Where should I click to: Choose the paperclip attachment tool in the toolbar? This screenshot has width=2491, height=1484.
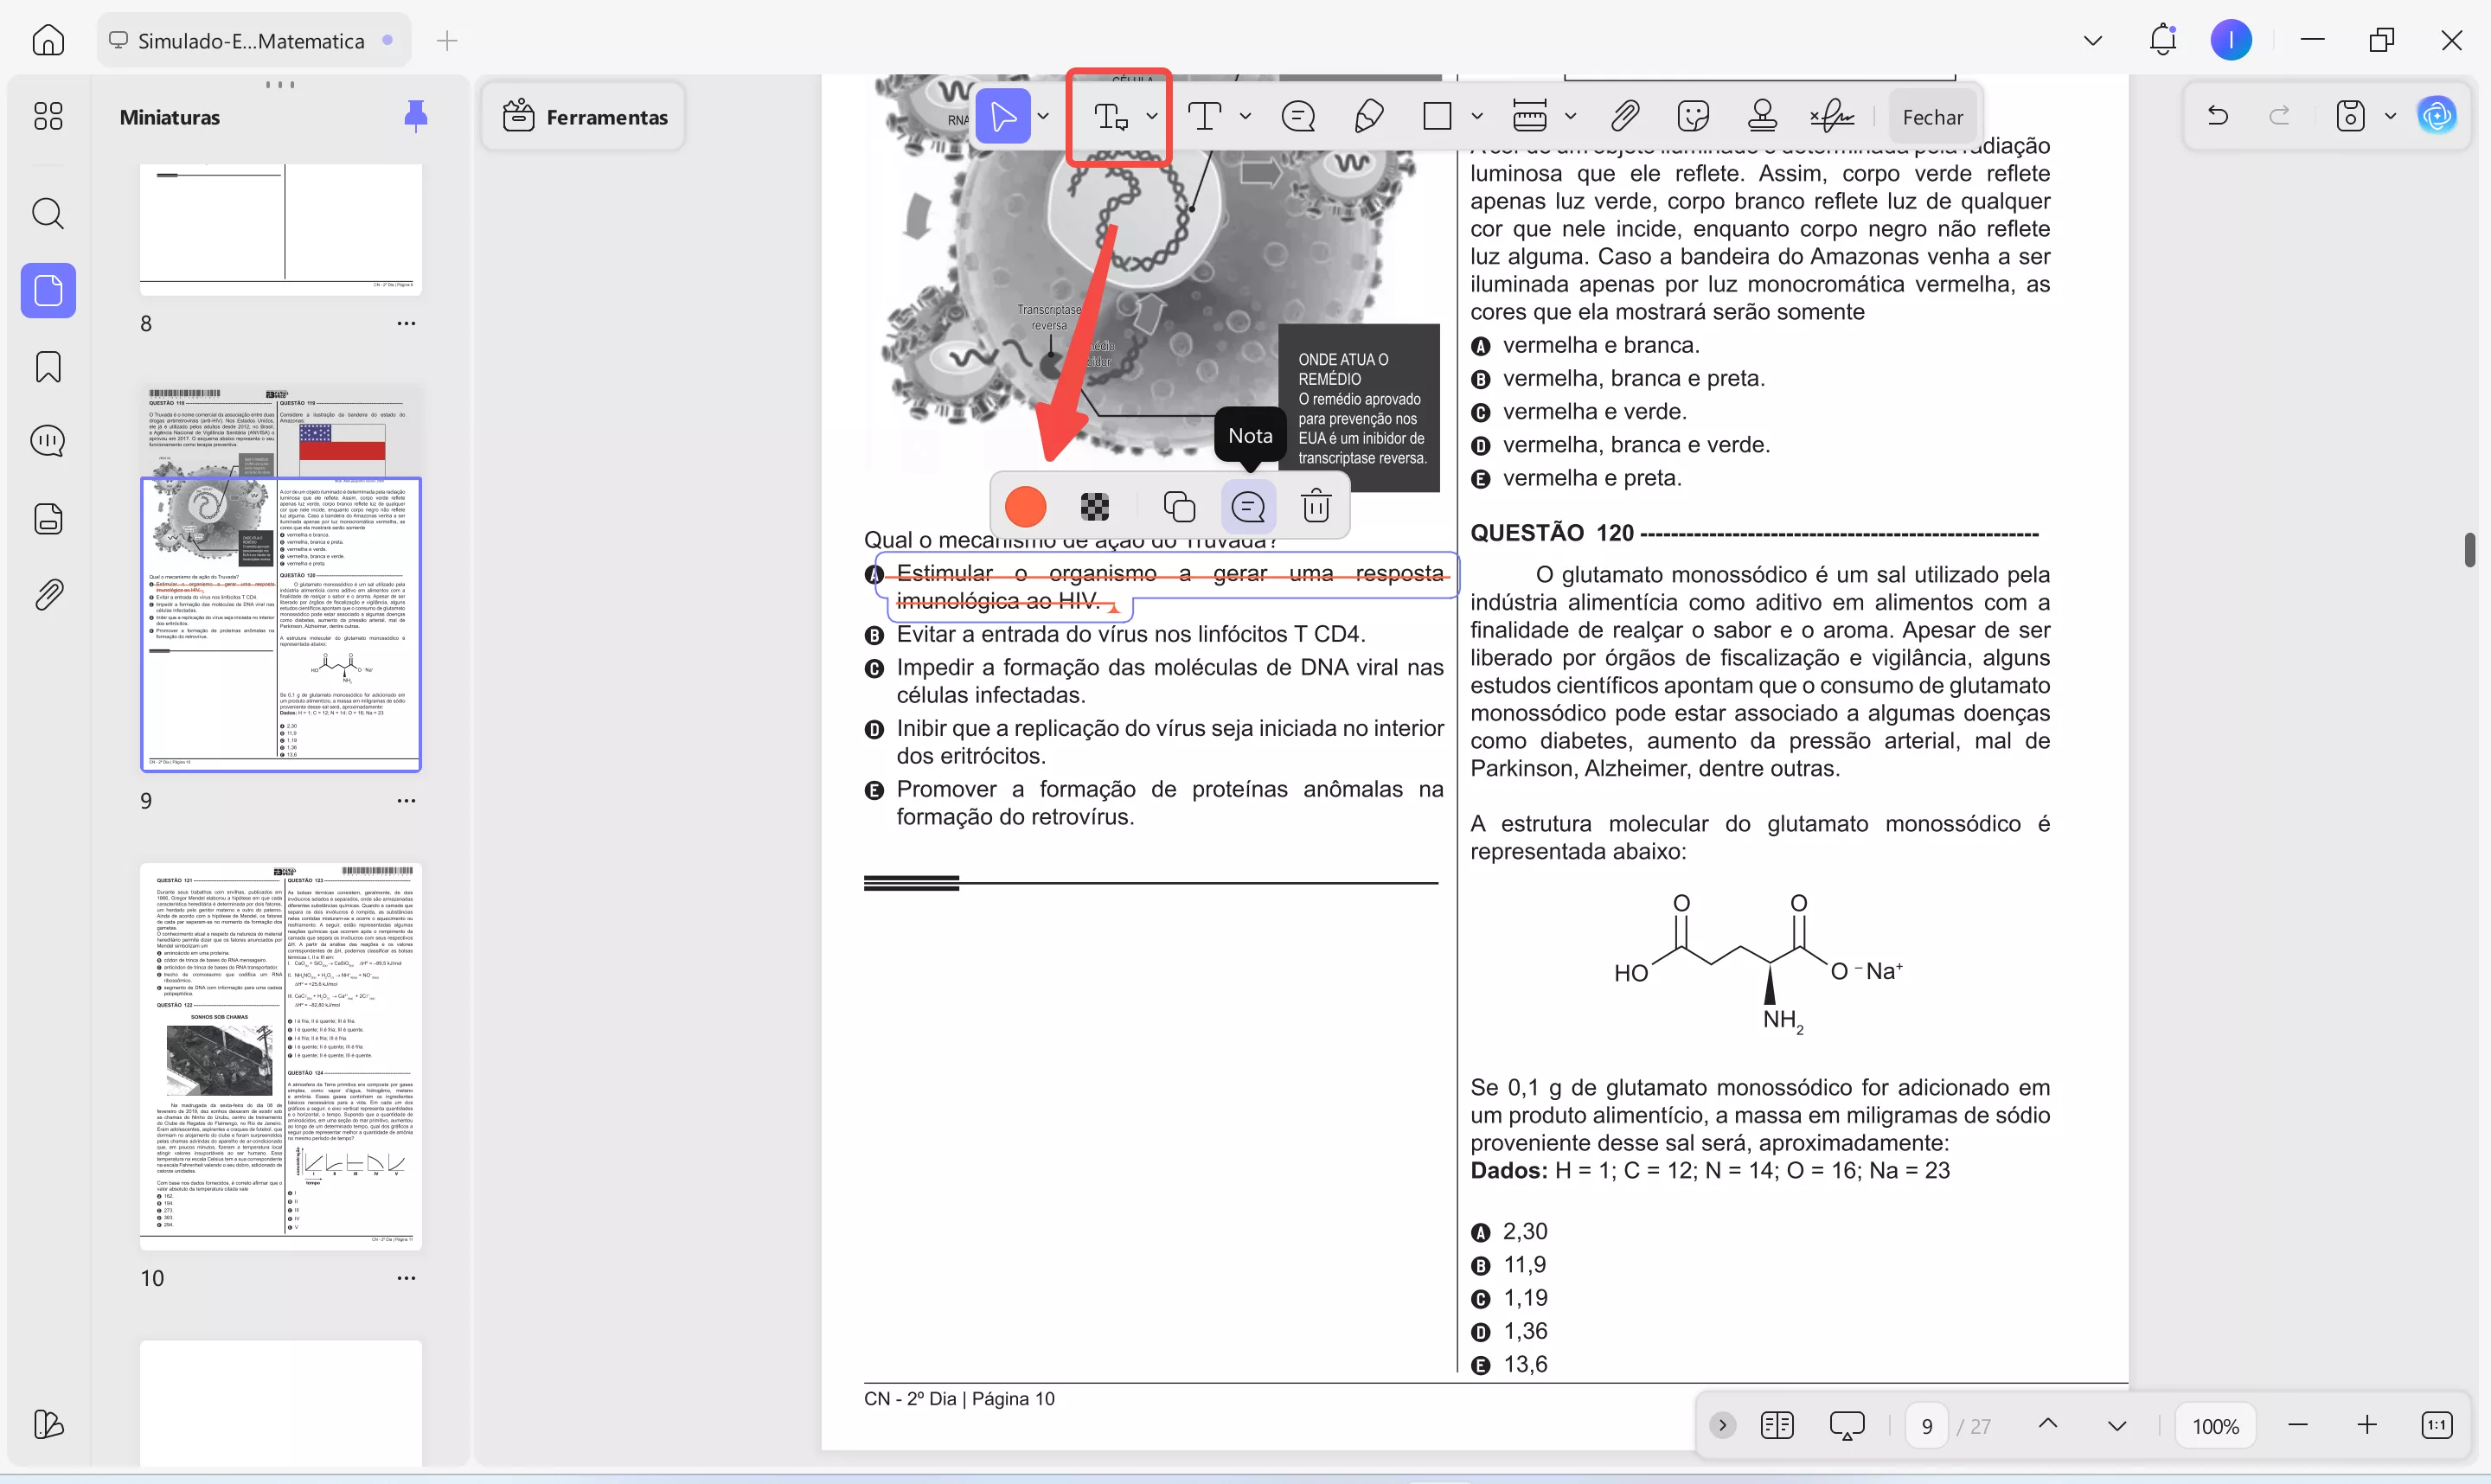coord(1624,117)
